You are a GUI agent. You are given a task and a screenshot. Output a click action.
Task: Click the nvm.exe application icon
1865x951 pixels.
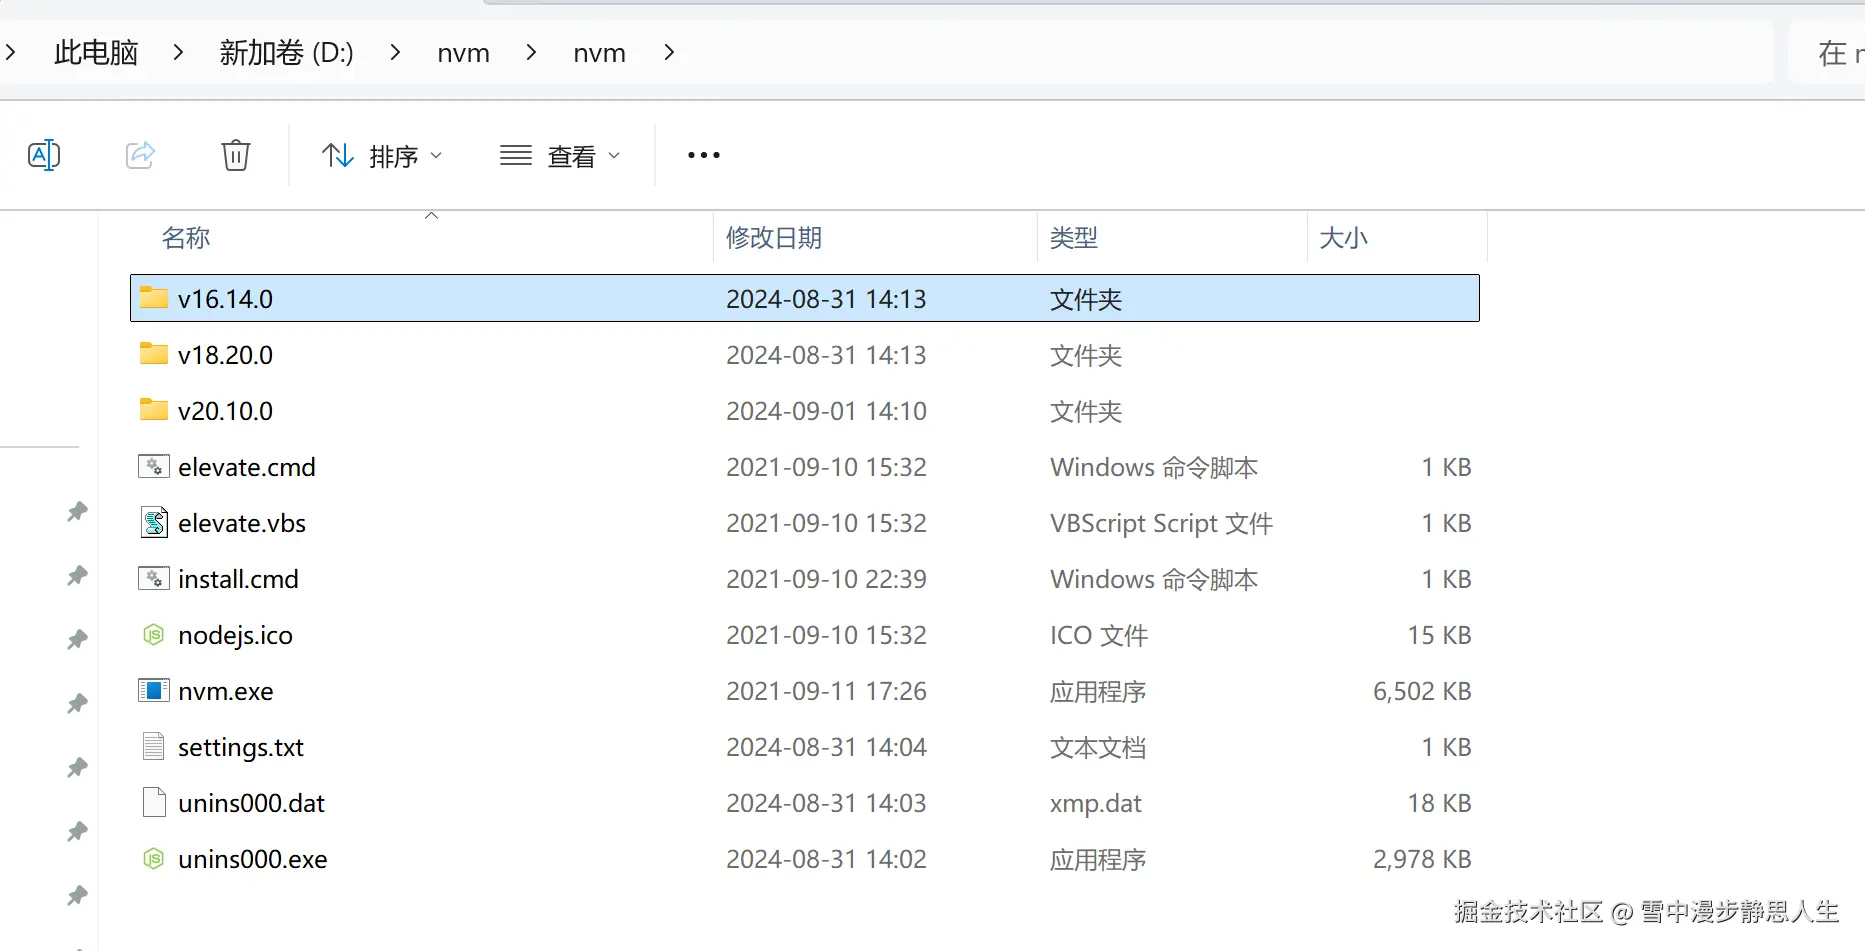(x=154, y=690)
